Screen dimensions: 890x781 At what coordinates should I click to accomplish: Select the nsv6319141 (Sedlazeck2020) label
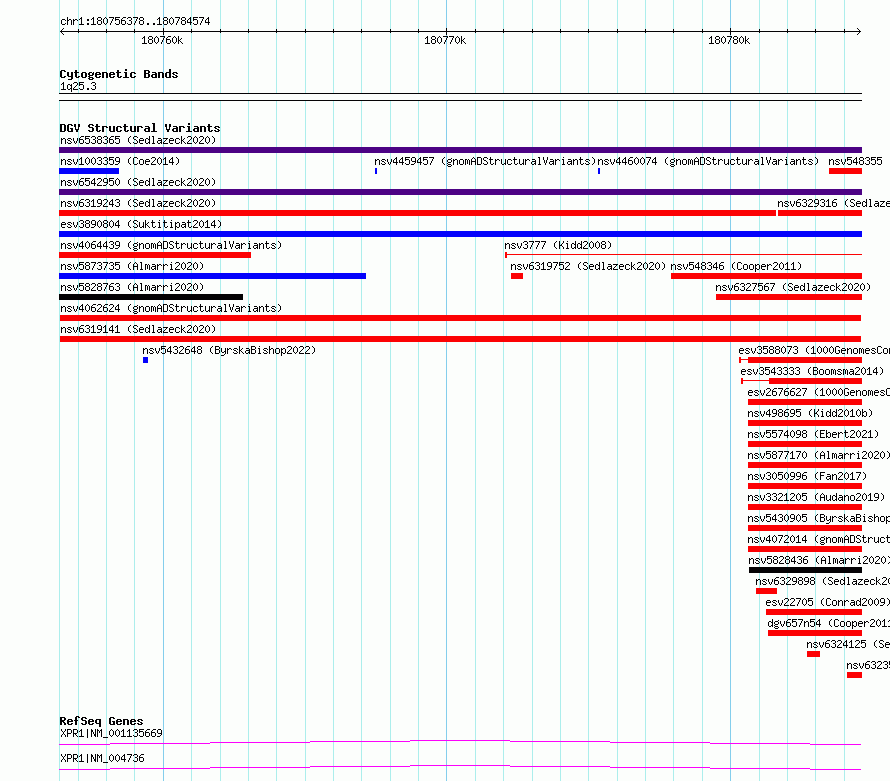coord(138,329)
